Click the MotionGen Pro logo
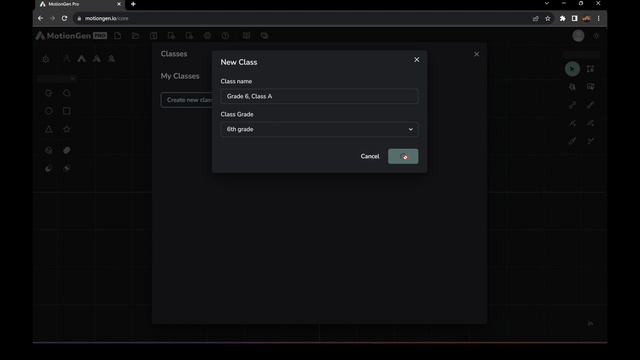Image resolution: width=640 pixels, height=360 pixels. click(x=71, y=36)
